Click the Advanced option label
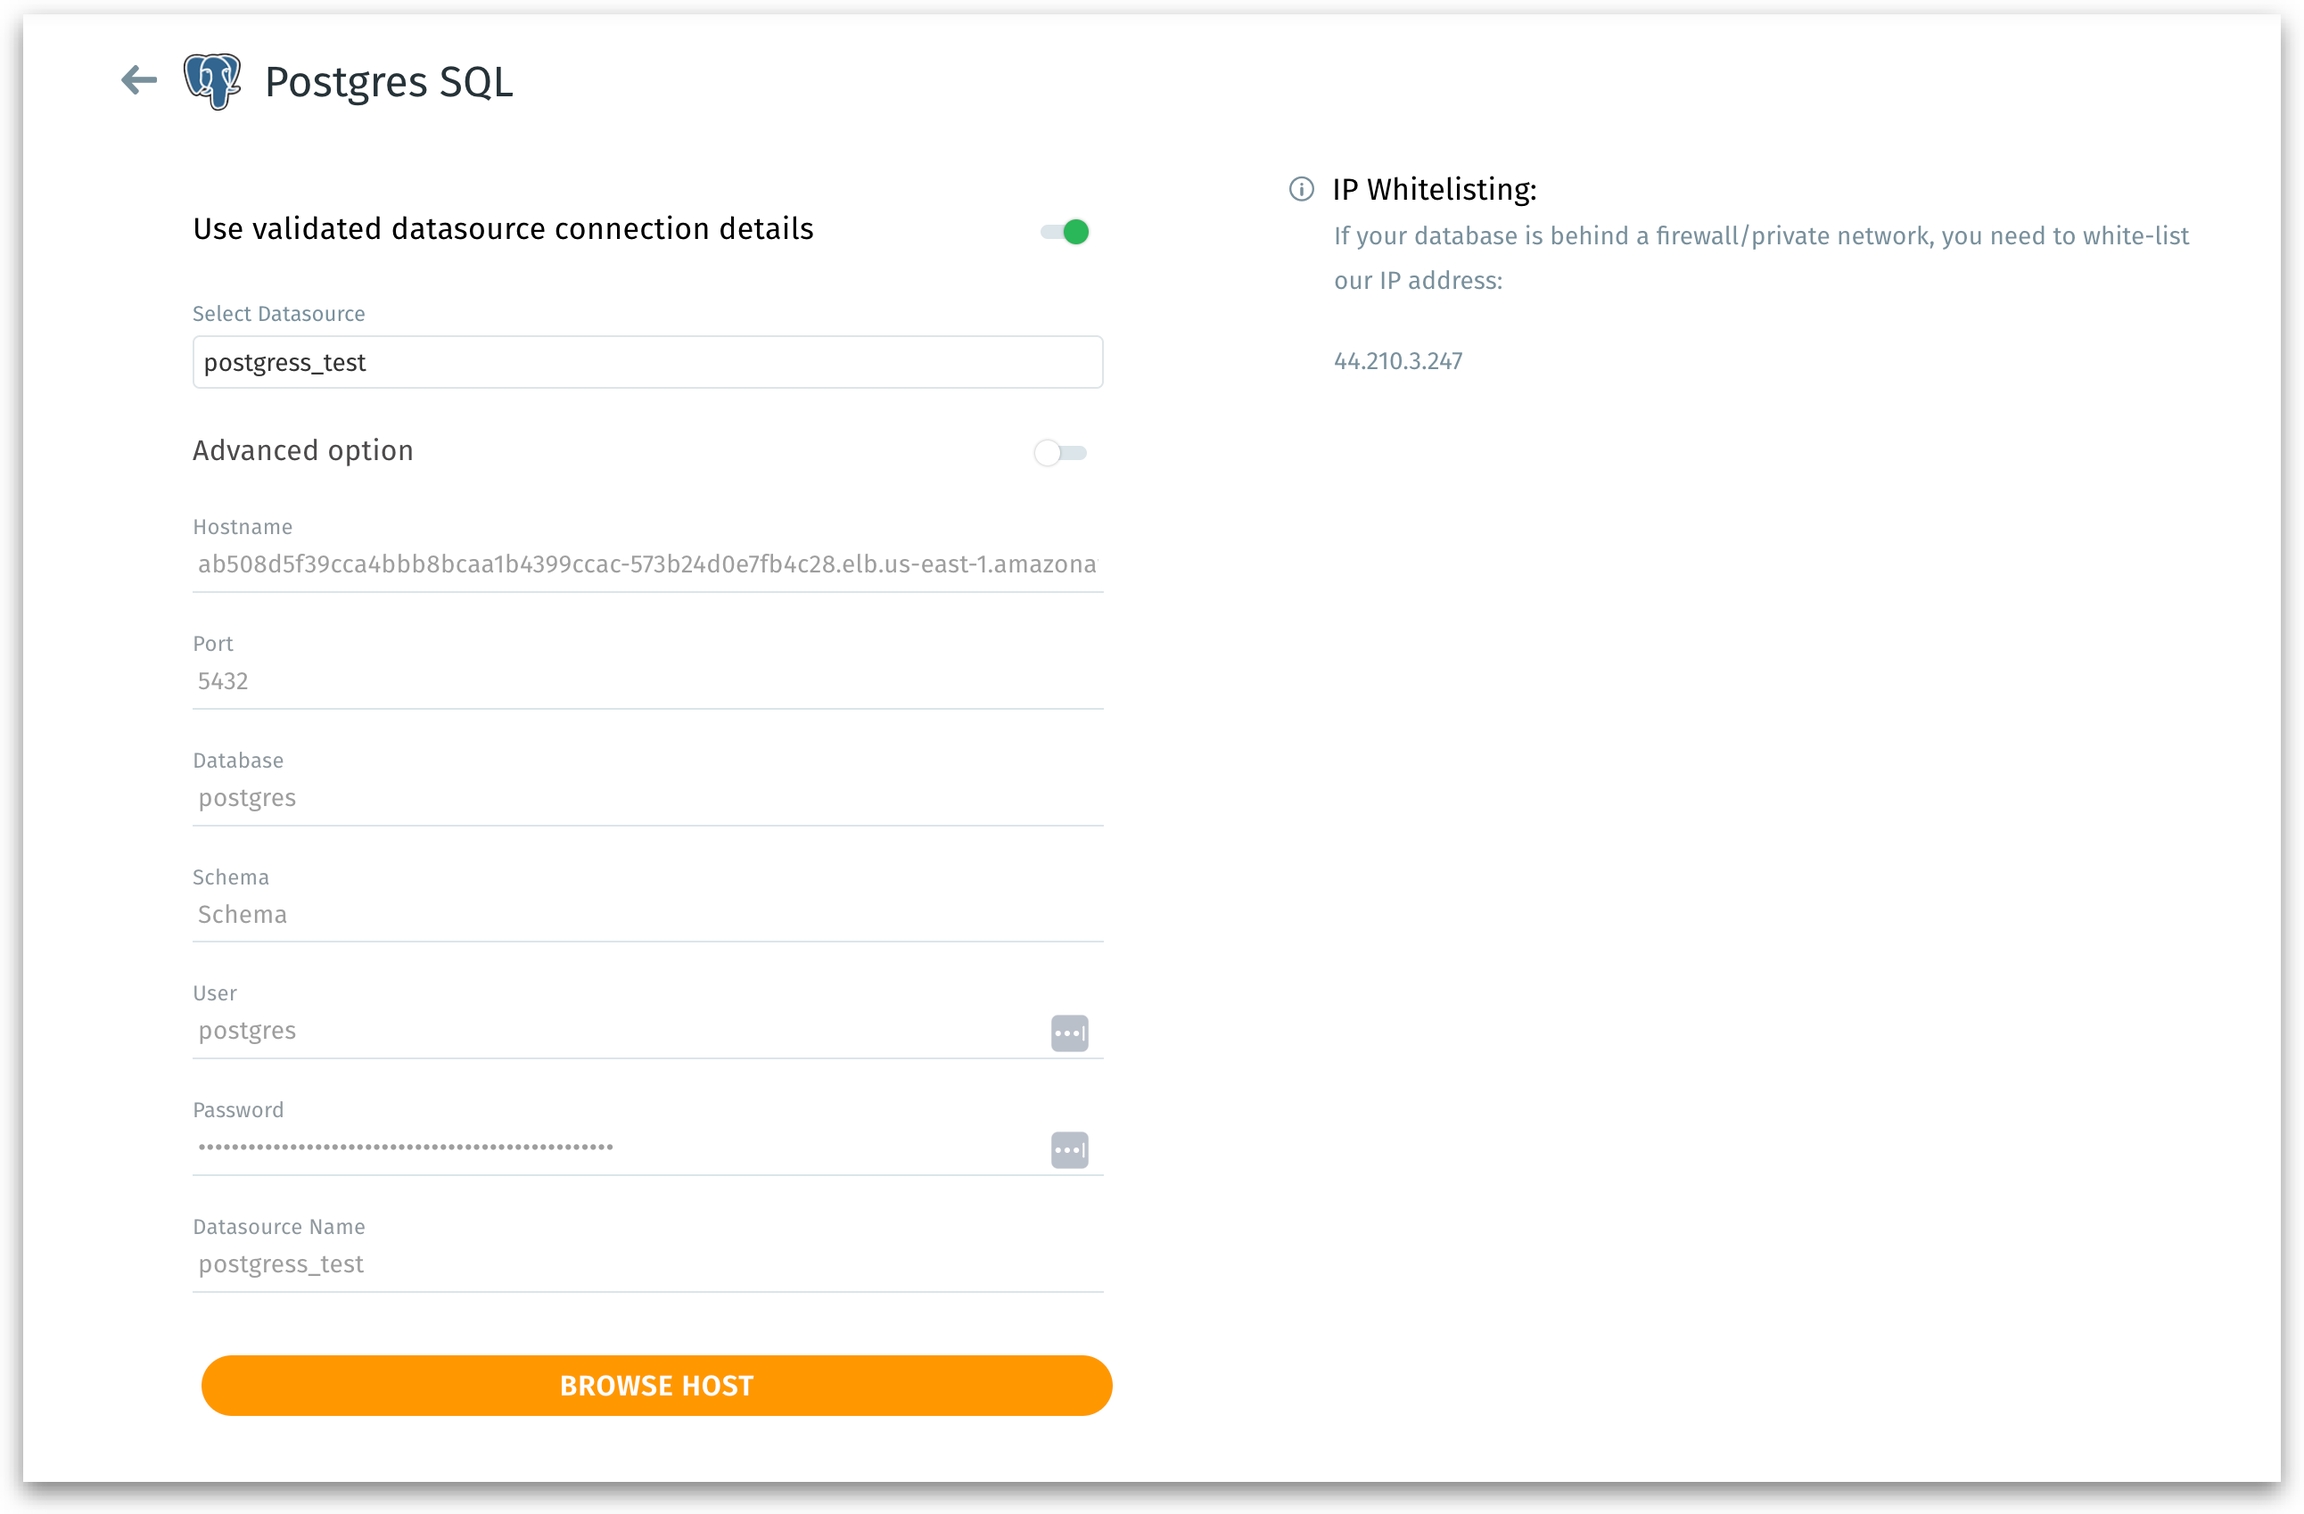This screenshot has width=2304, height=1514. pyautogui.click(x=303, y=451)
